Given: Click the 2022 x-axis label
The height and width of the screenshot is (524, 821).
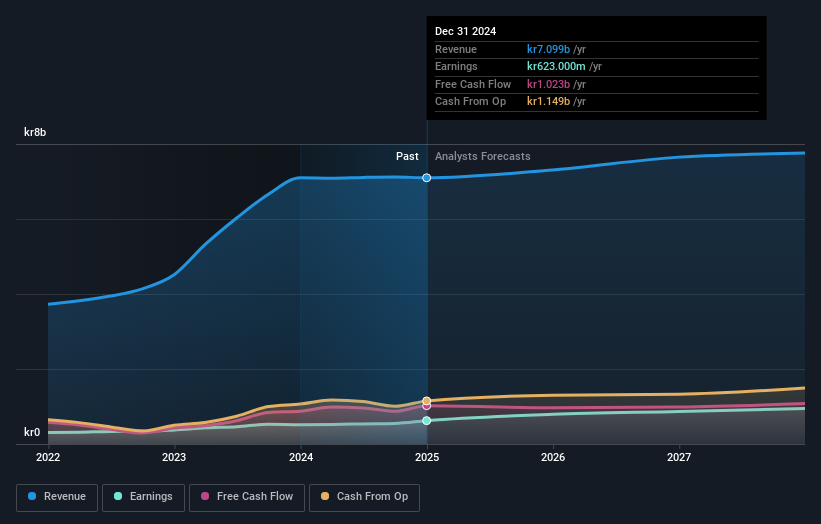Looking at the screenshot, I should [x=48, y=457].
